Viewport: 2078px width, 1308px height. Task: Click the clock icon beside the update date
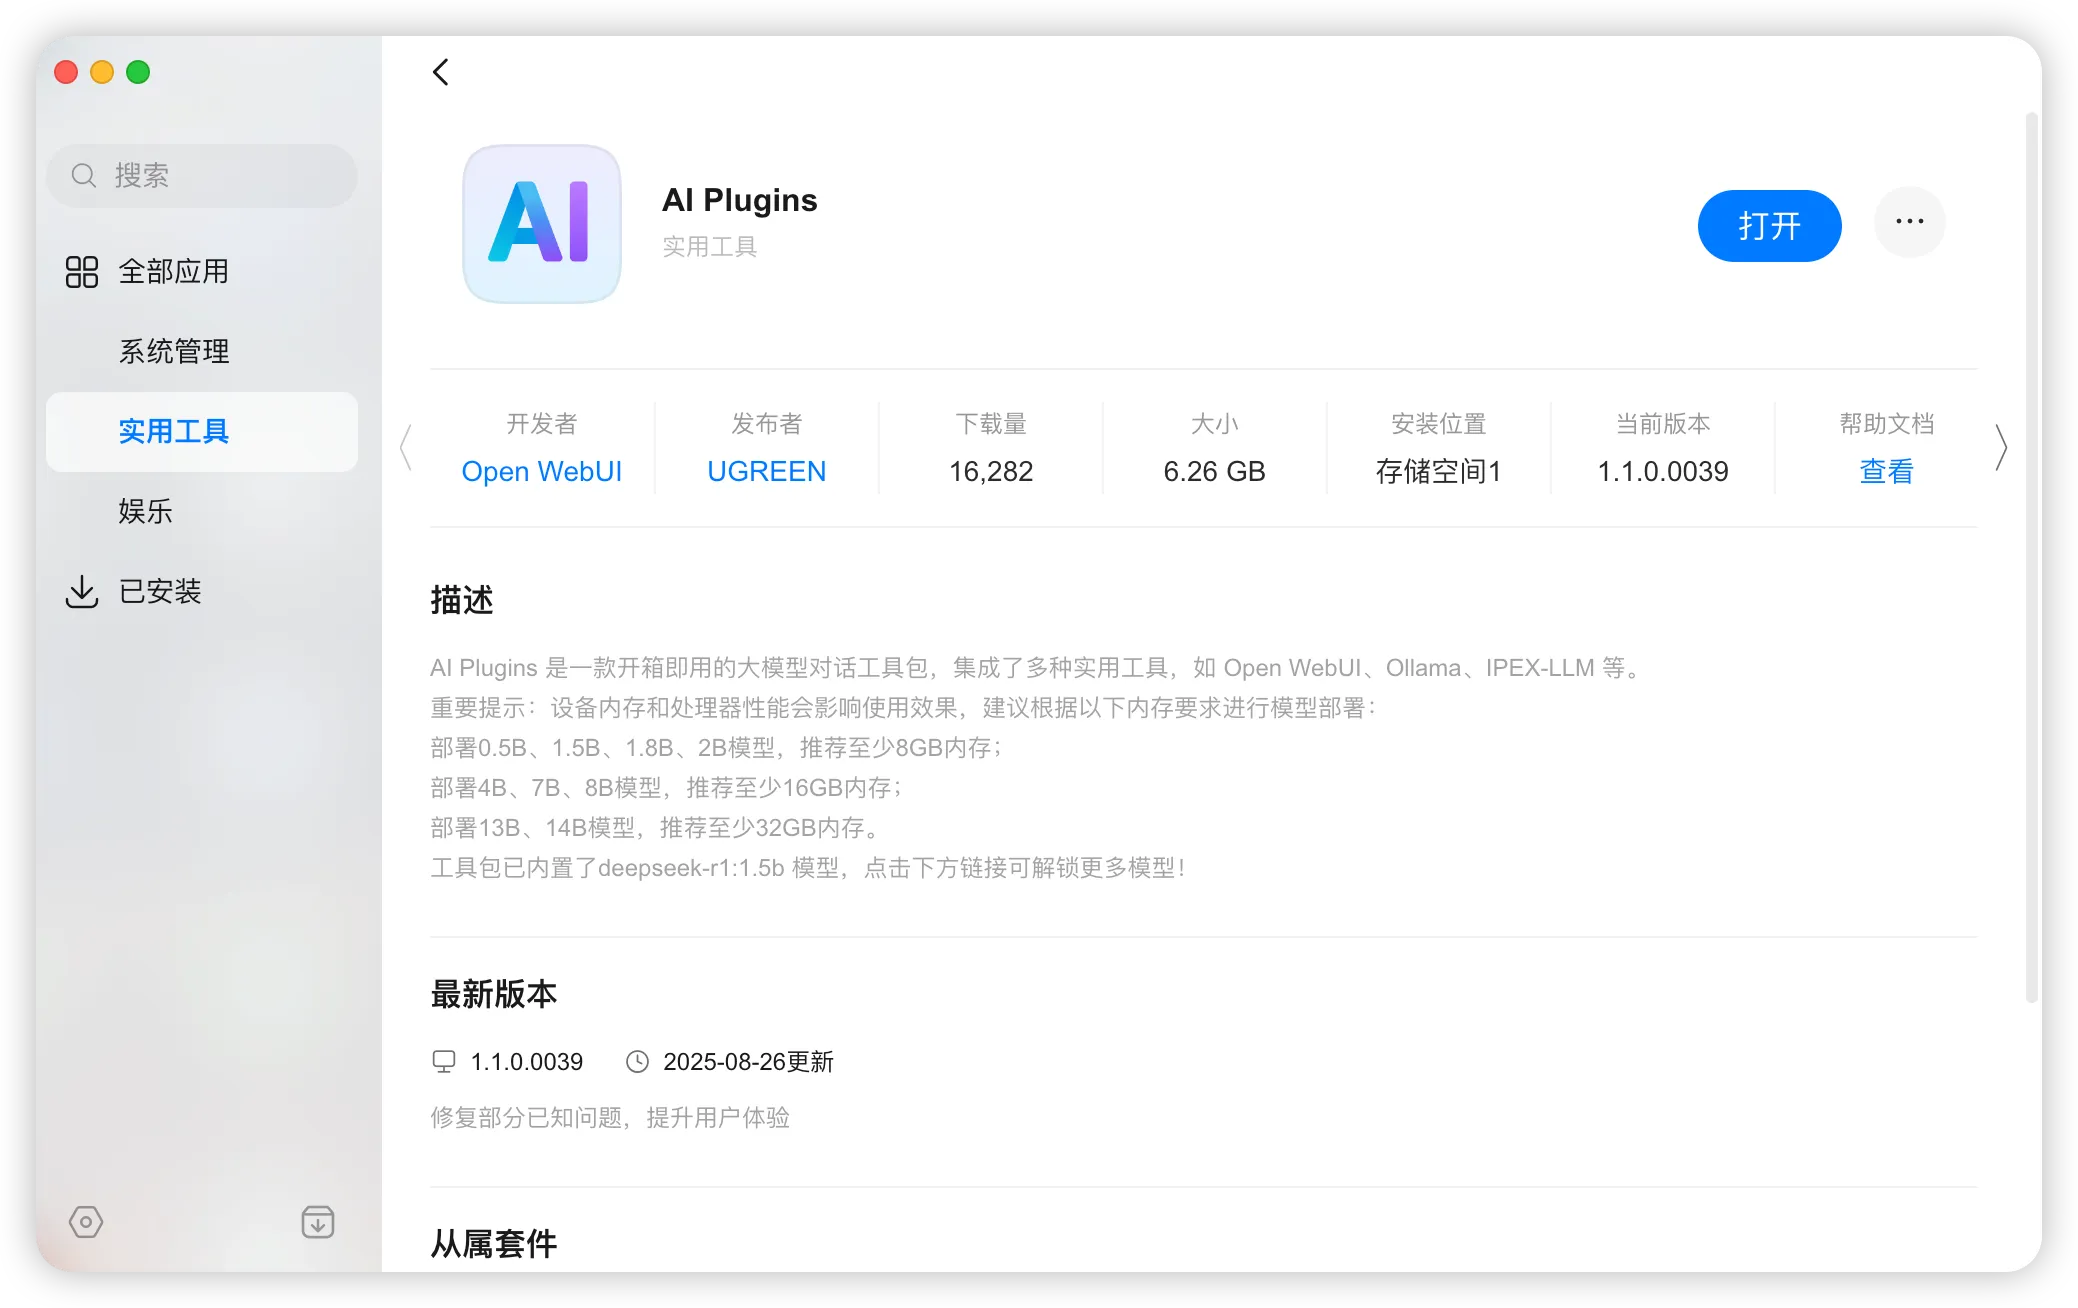pyautogui.click(x=637, y=1062)
